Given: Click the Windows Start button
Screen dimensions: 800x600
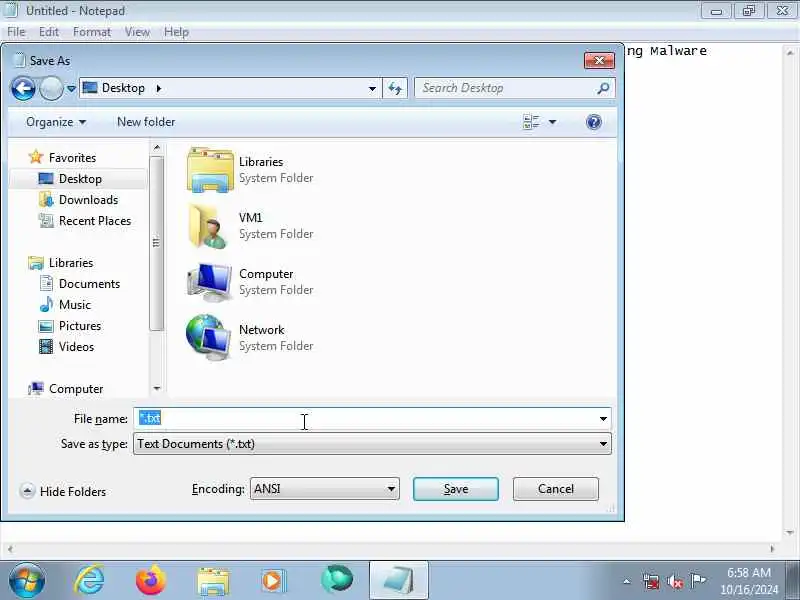Looking at the screenshot, I should pyautogui.click(x=27, y=580).
